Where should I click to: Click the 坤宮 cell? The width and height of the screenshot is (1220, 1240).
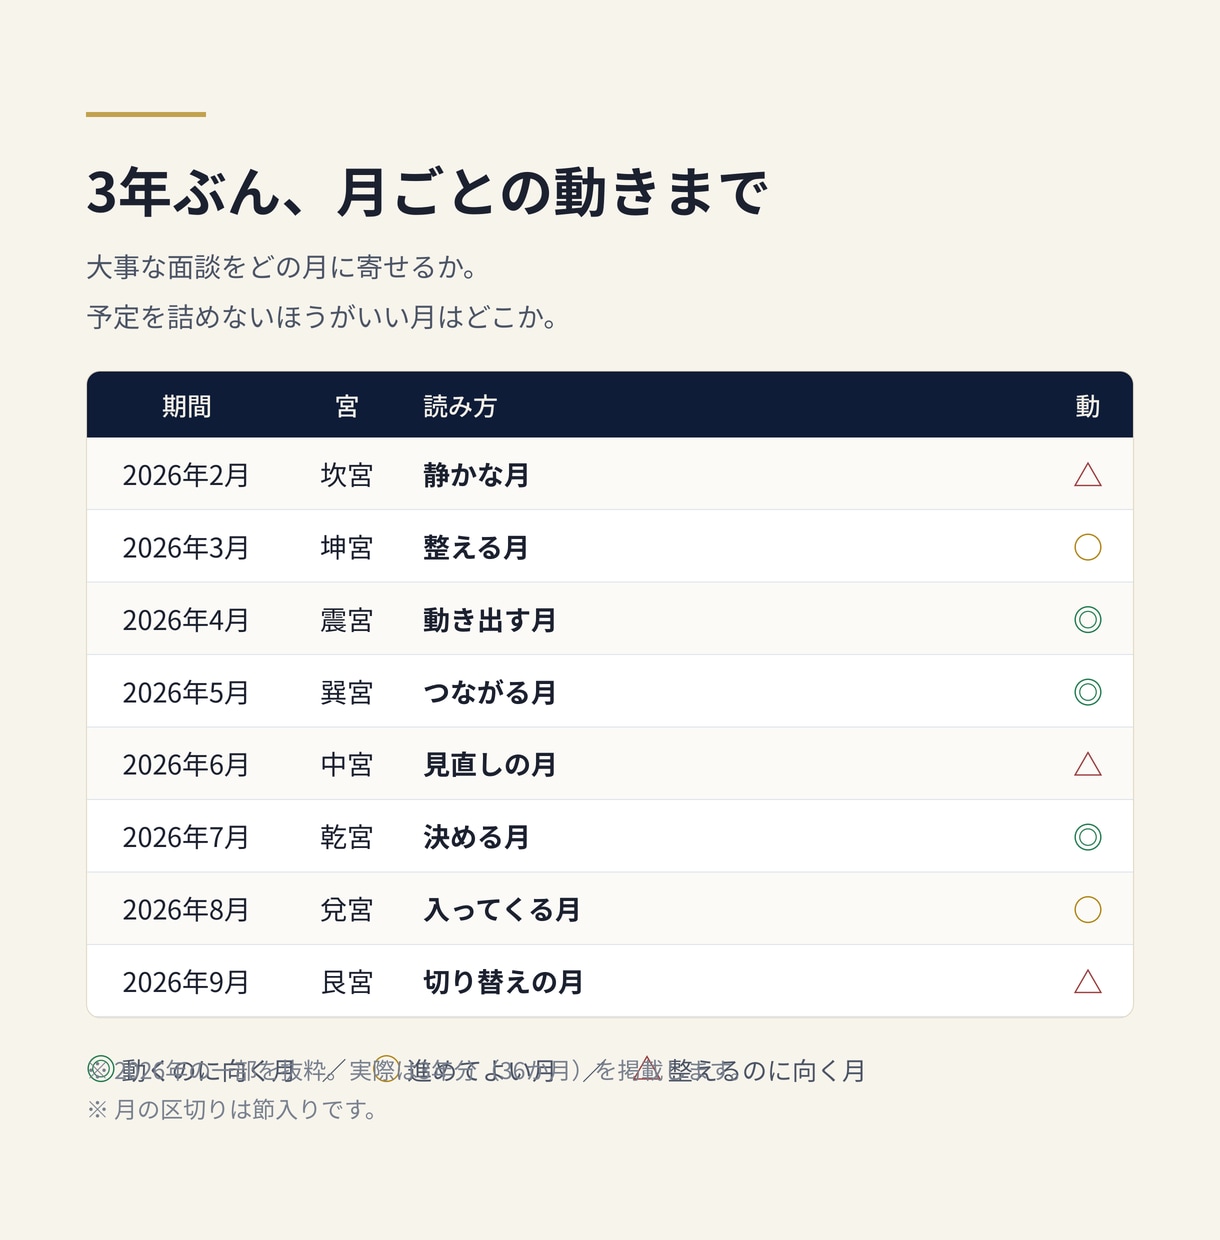[347, 548]
